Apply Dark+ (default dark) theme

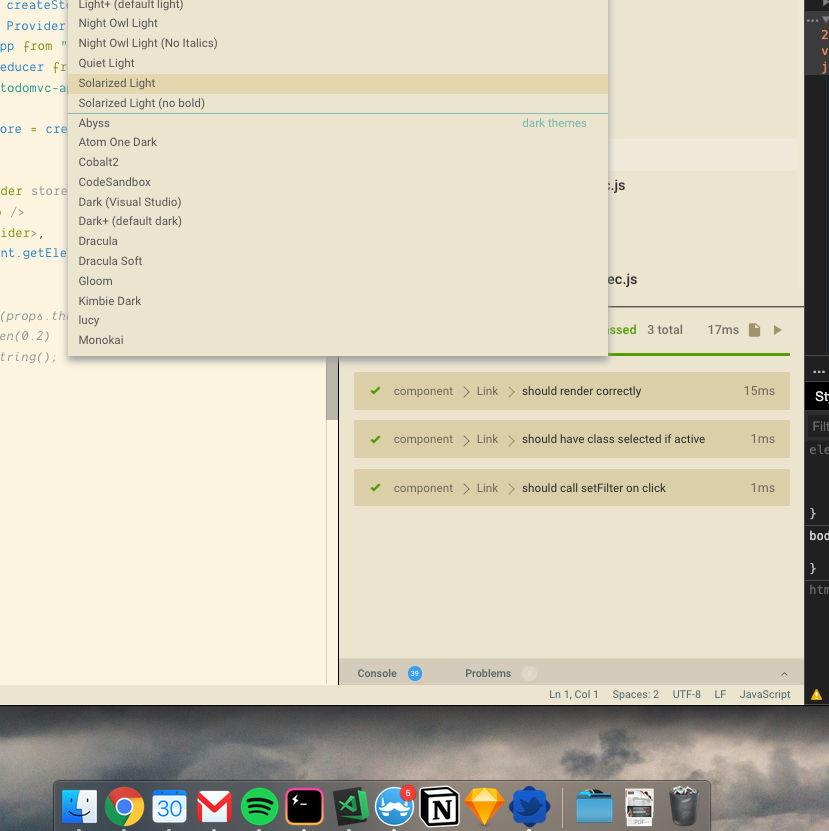338,221
